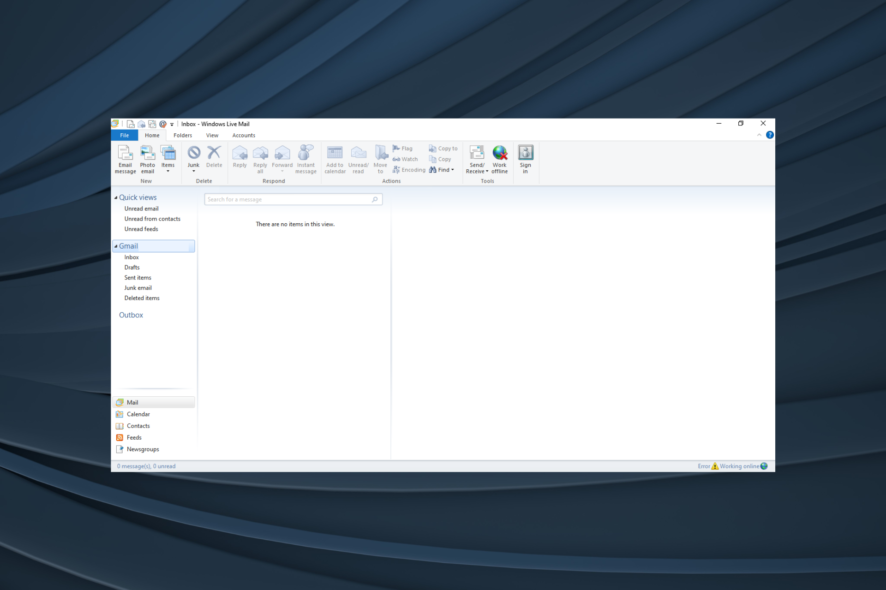This screenshot has height=590, width=886.
Task: Forward the message
Action: click(x=282, y=158)
